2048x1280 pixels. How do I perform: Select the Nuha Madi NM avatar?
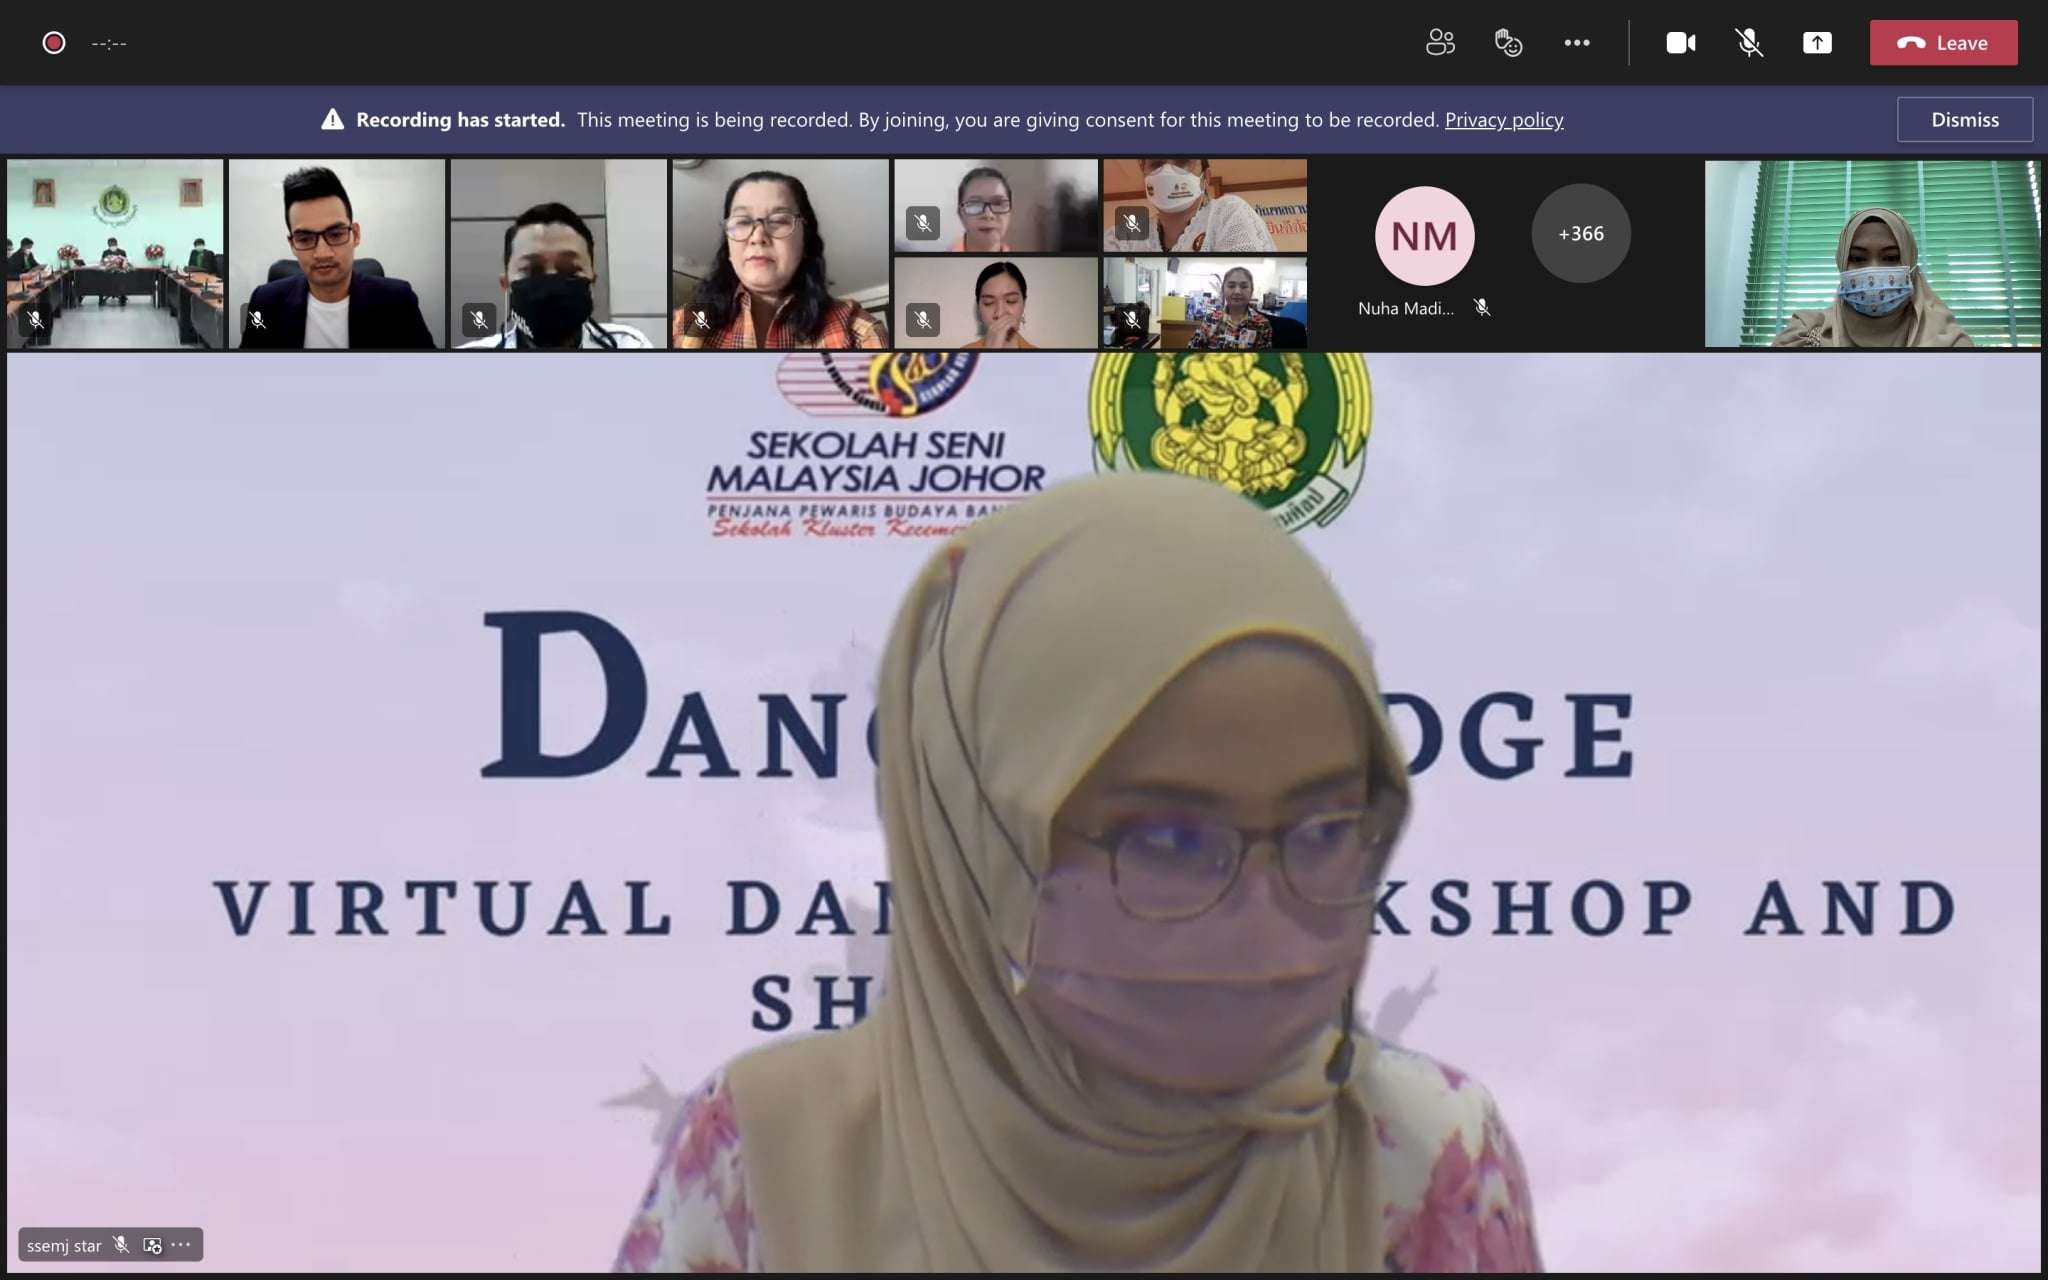(1424, 236)
